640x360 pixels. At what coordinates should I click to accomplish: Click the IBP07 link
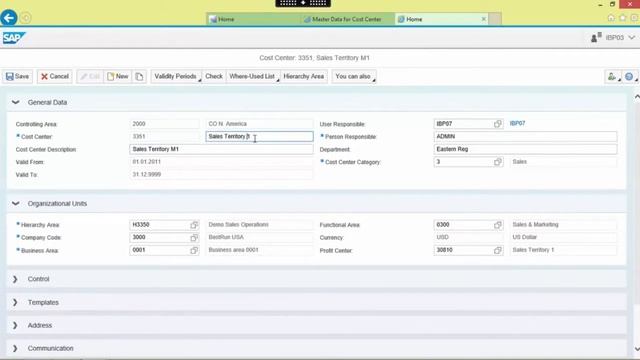pyautogui.click(x=517, y=123)
